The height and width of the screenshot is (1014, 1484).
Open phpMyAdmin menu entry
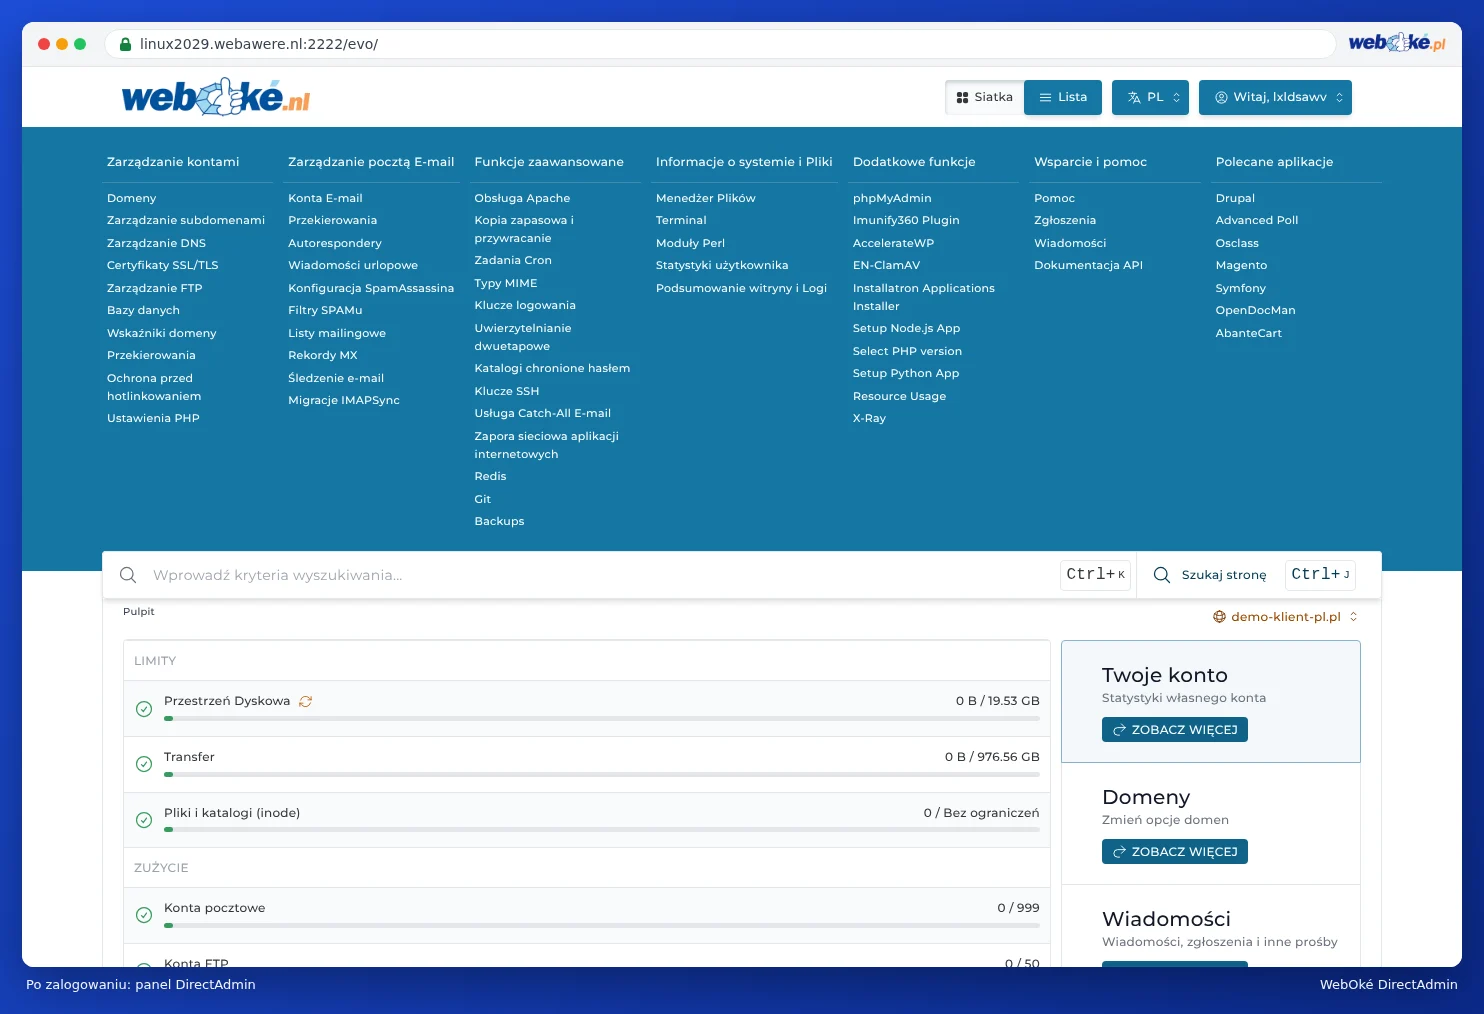(x=892, y=198)
